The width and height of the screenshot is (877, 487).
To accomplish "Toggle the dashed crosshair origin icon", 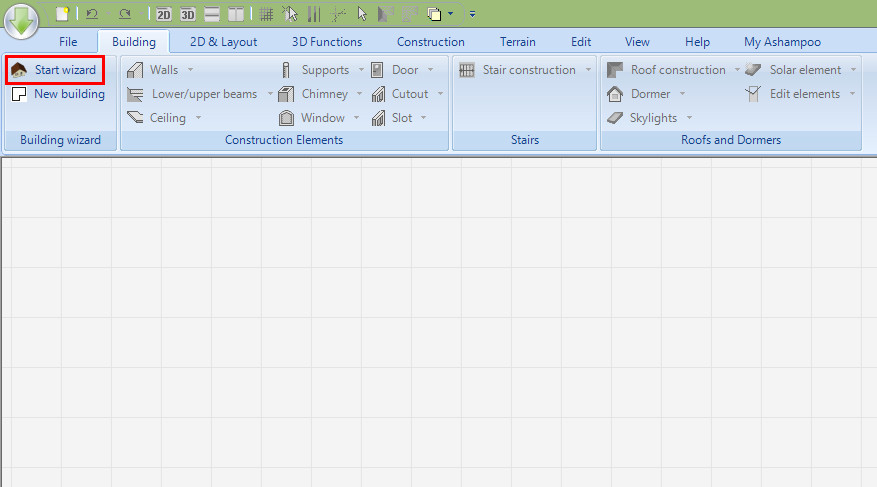I will pos(338,14).
